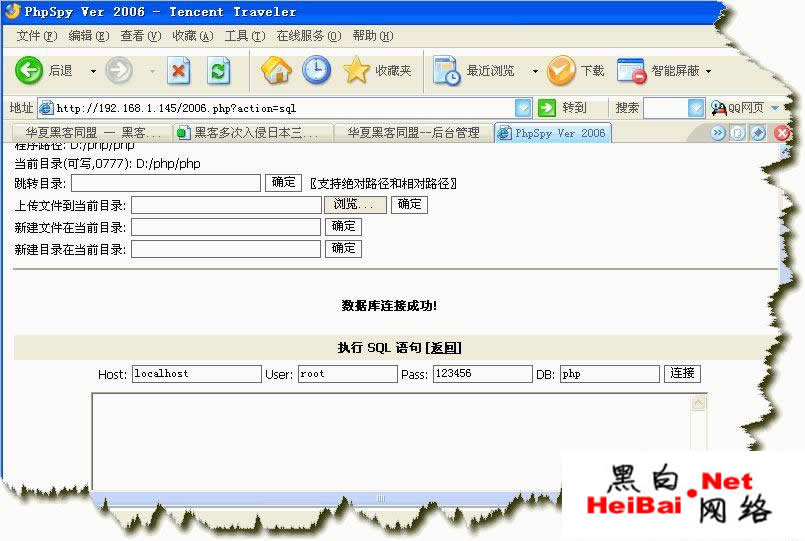Click the pin icon in tab bar

click(758, 133)
